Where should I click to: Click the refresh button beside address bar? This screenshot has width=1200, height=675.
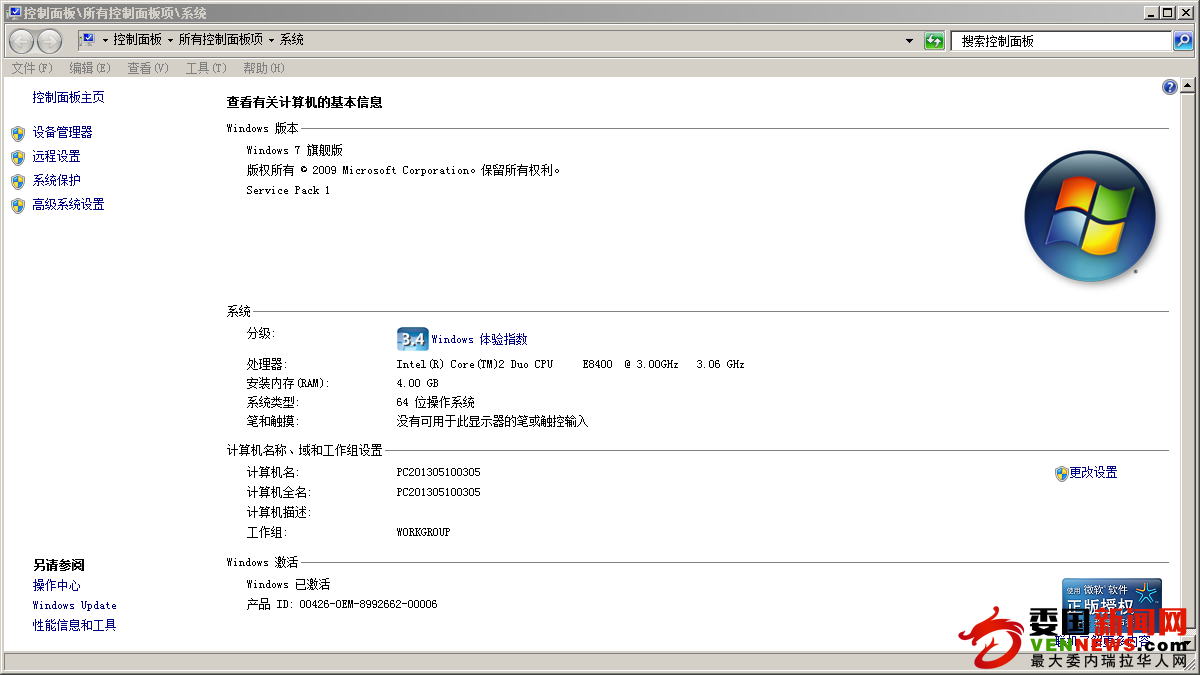tap(934, 41)
